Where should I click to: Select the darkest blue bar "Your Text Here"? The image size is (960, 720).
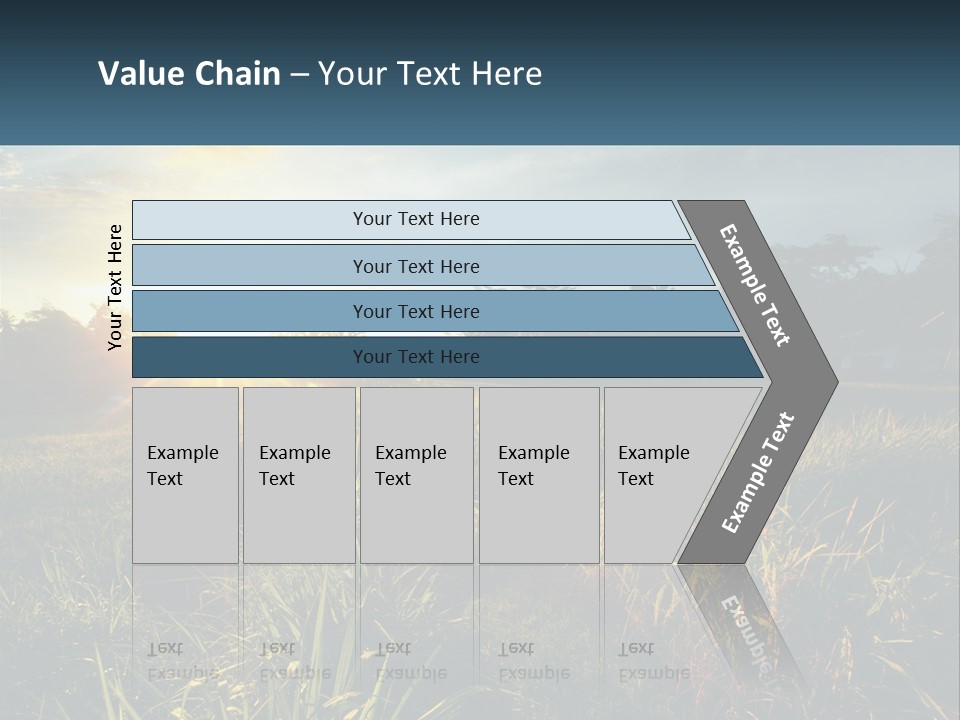415,357
